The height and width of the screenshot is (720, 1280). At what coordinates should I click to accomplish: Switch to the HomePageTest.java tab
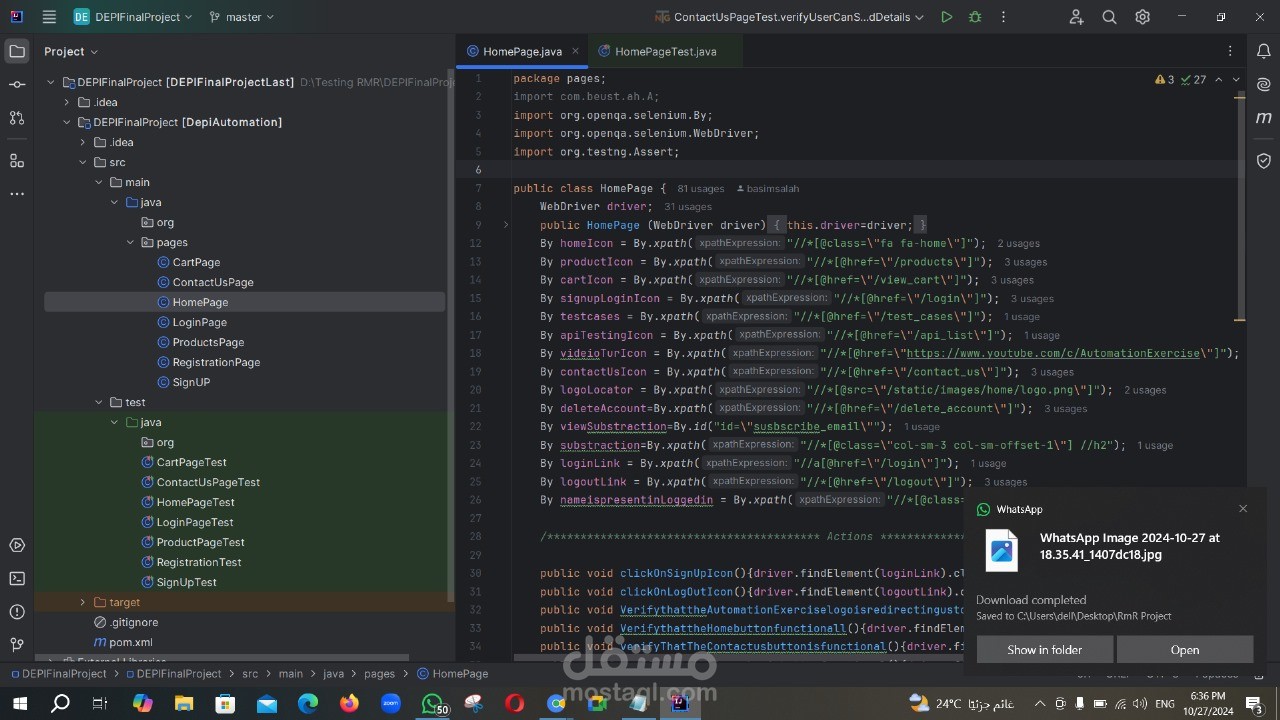665,51
